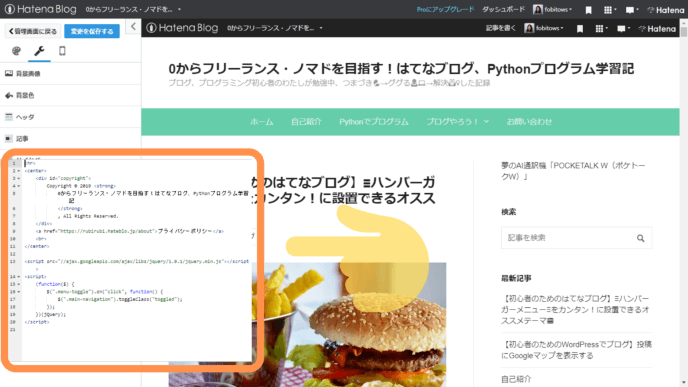Click 管理画面に戻る back button
688x387 pixels.
pos(33,31)
